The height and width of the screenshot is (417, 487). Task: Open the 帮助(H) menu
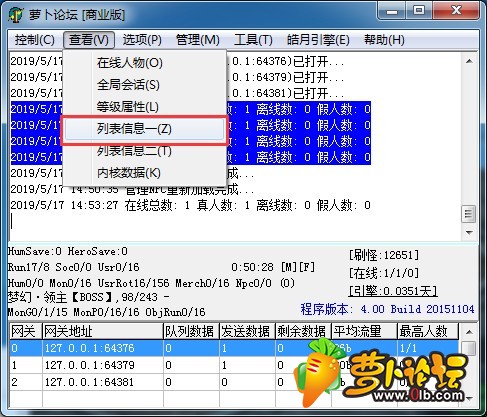tap(384, 40)
